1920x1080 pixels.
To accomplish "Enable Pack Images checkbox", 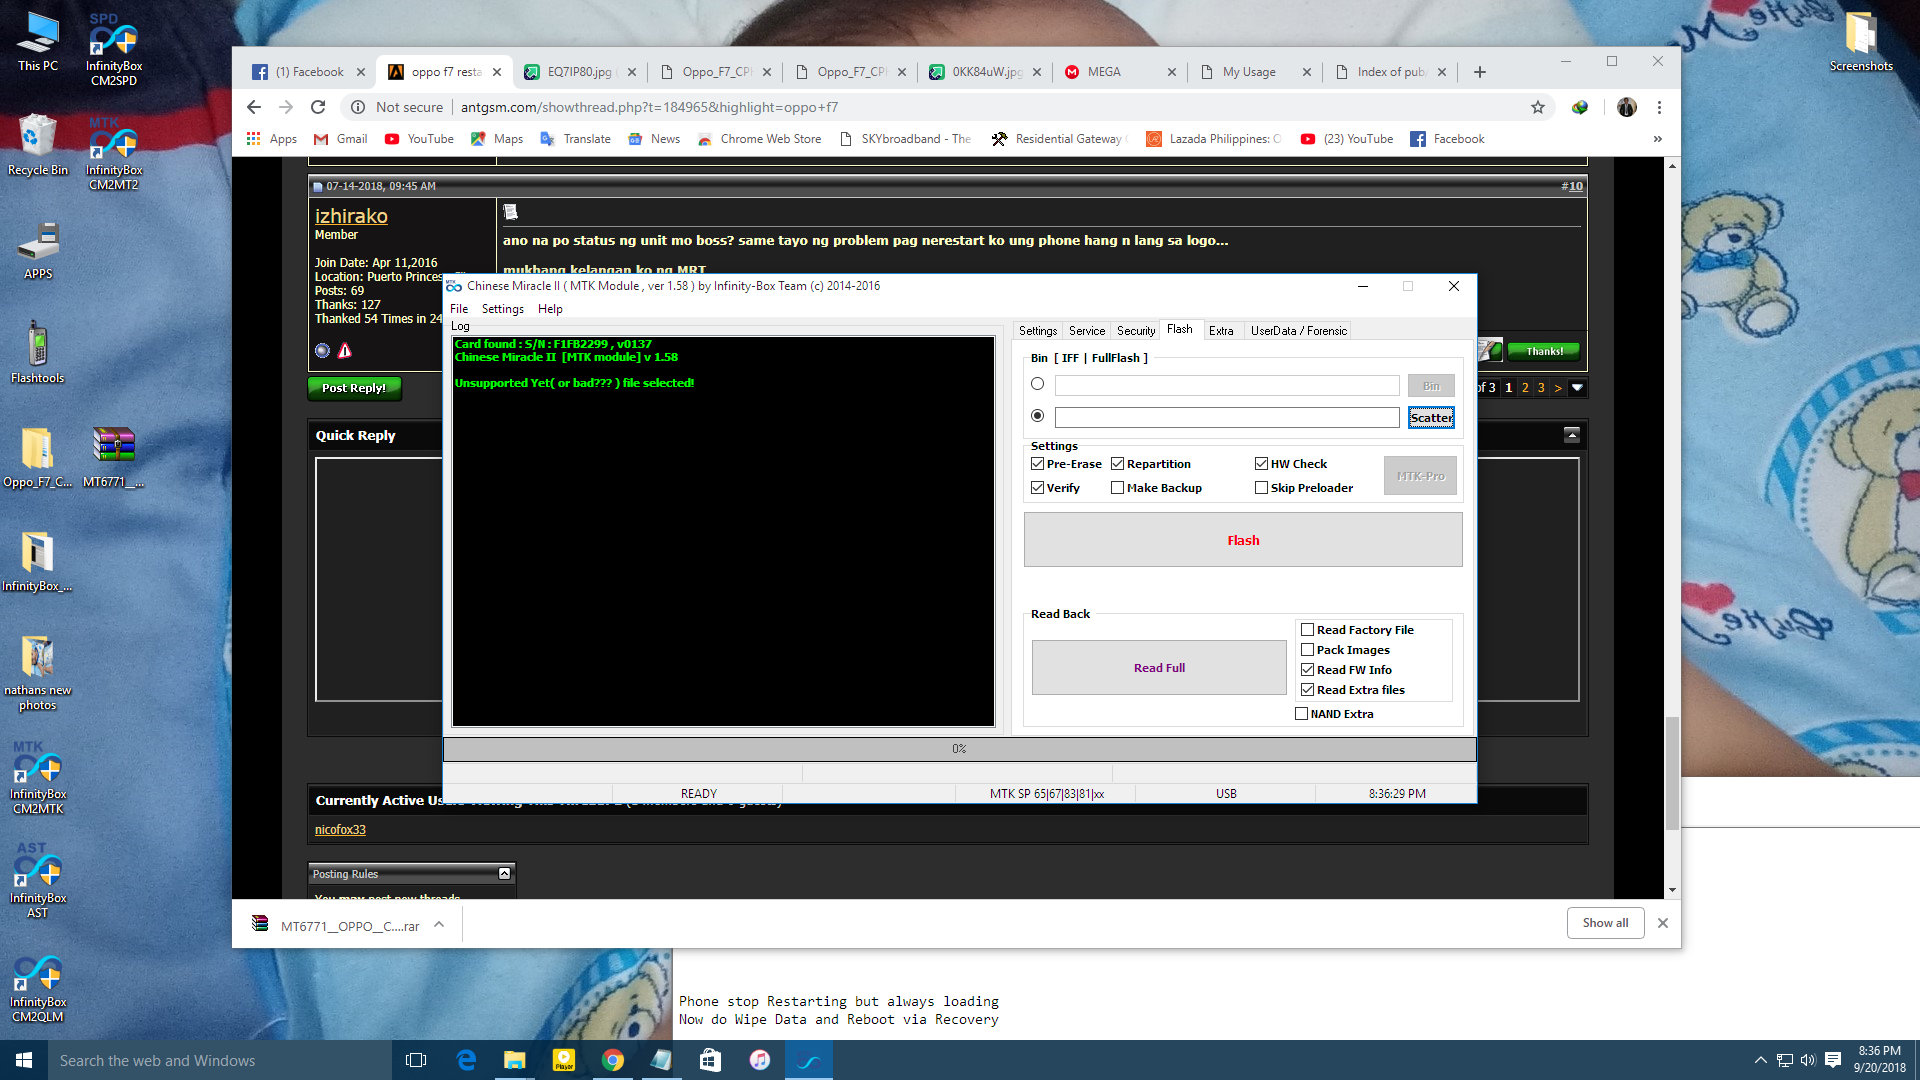I will (x=1308, y=650).
